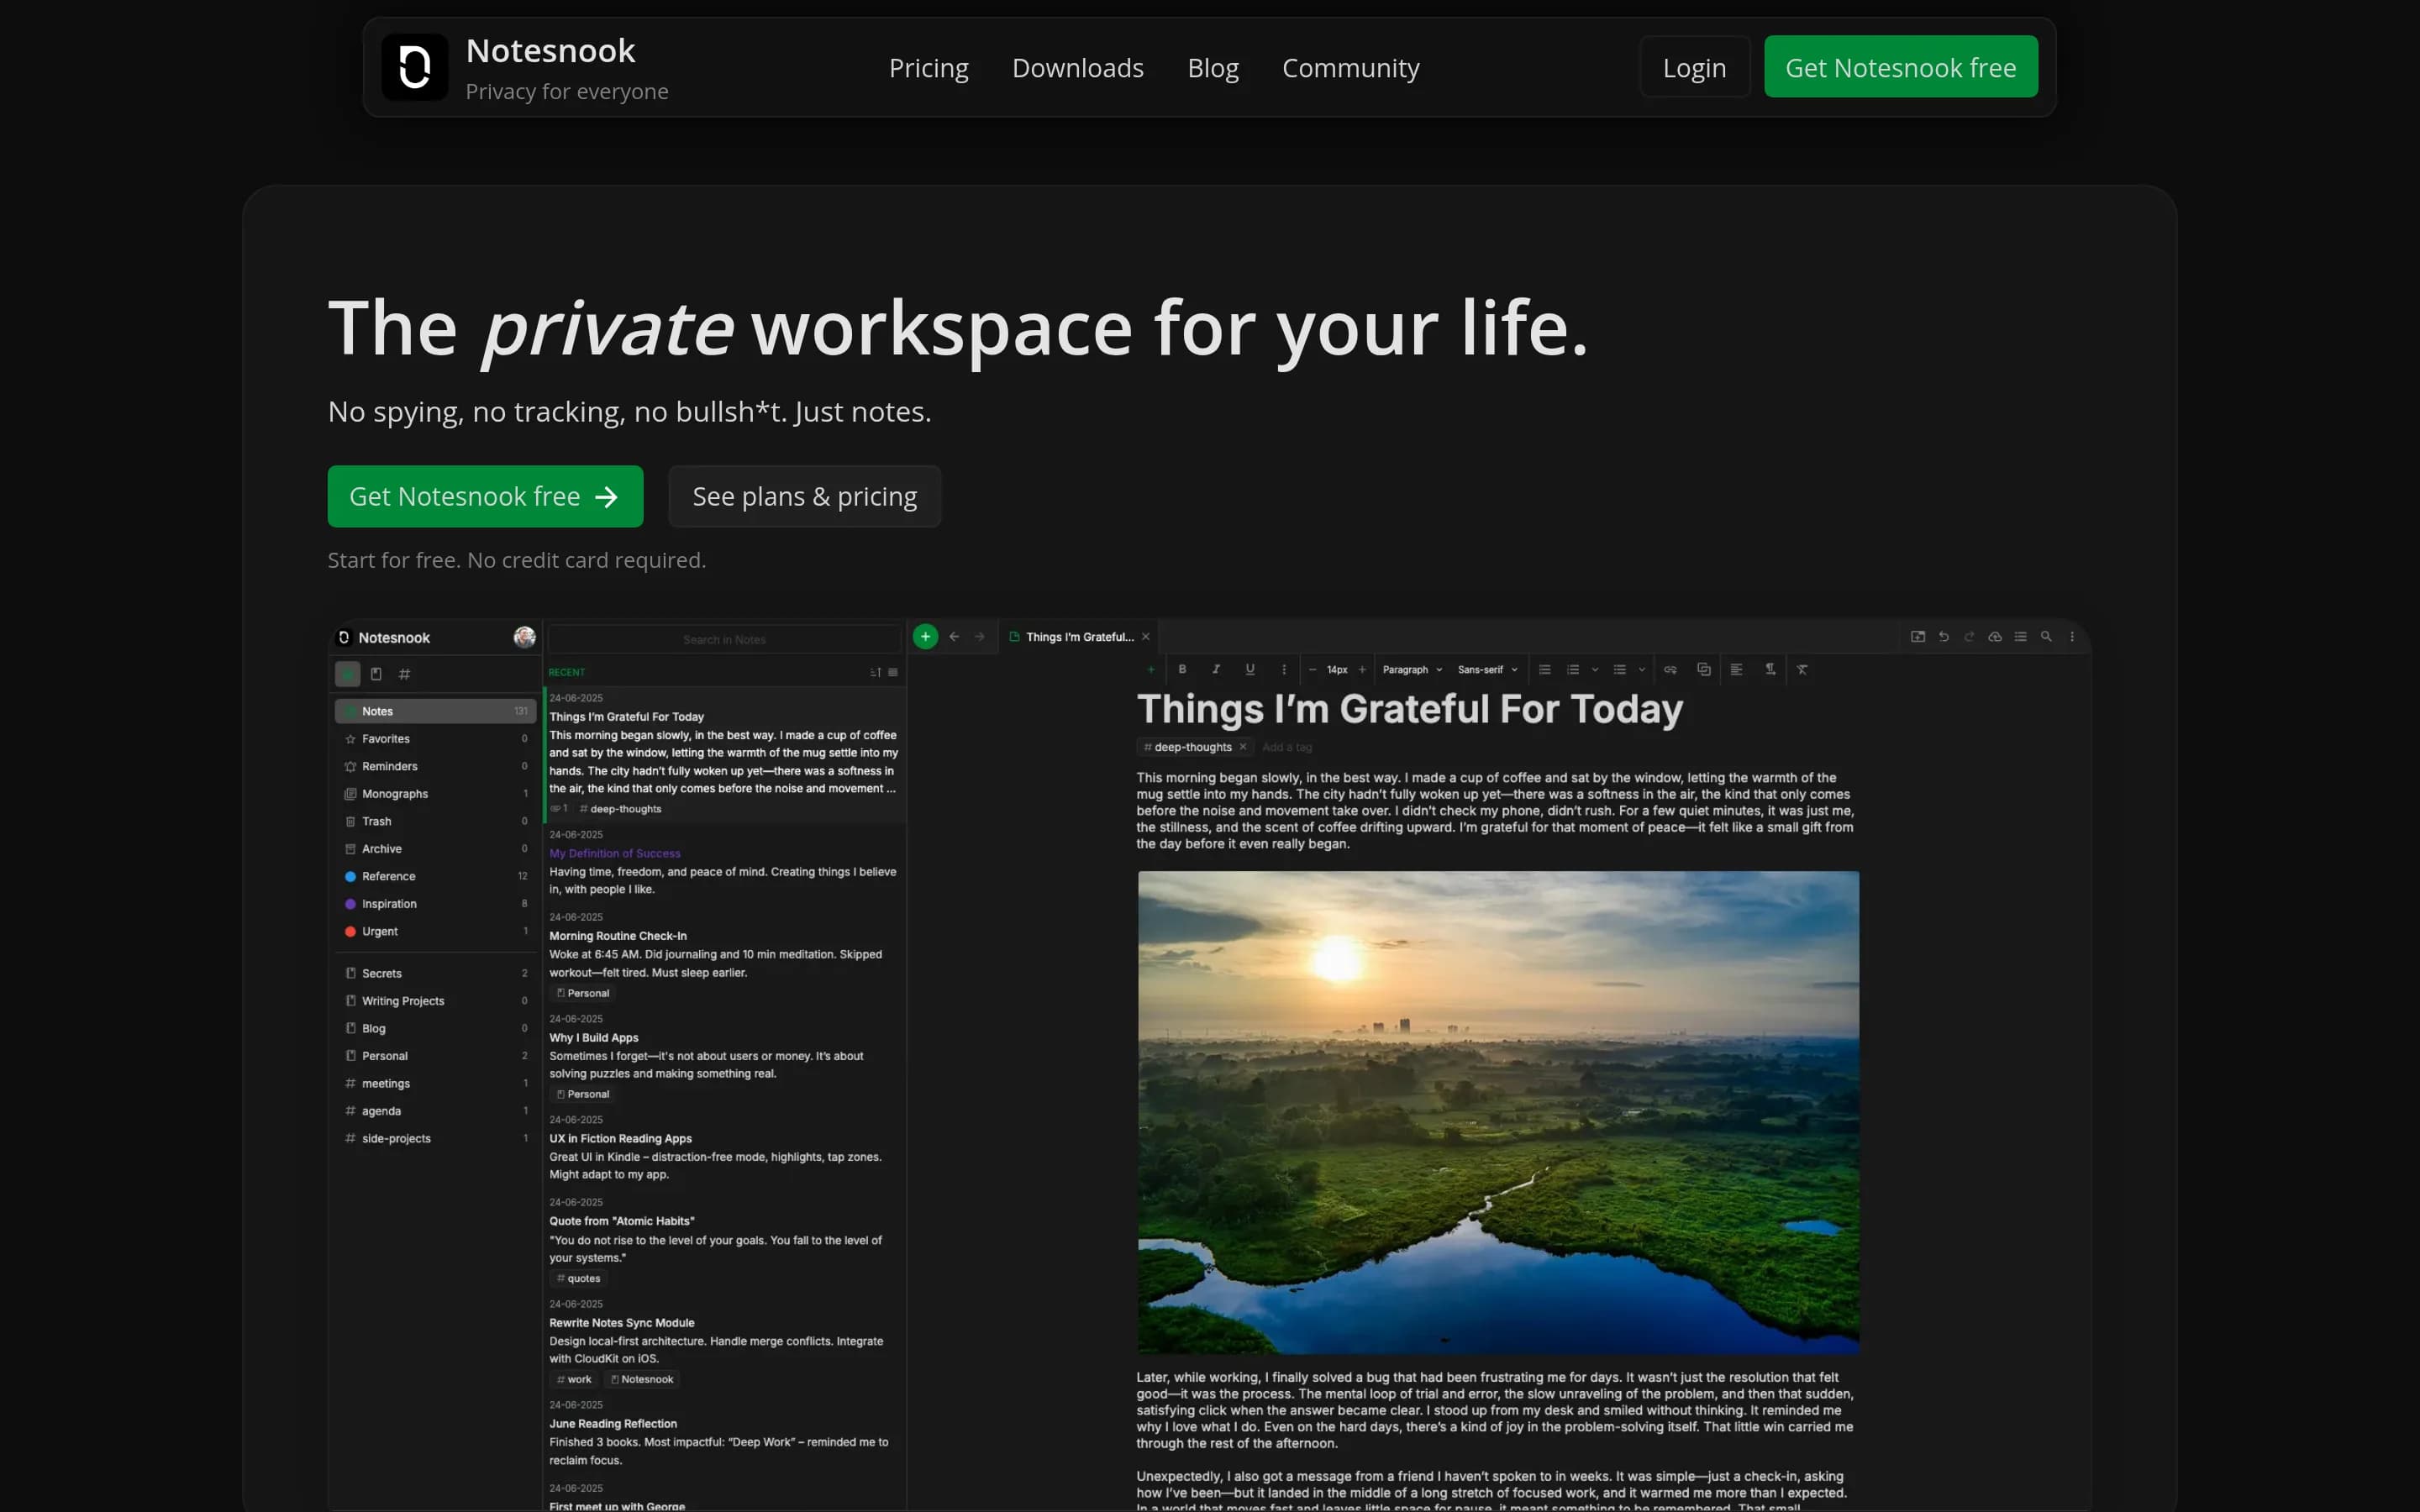
Task: Open the Community link
Action: [x=1350, y=68]
